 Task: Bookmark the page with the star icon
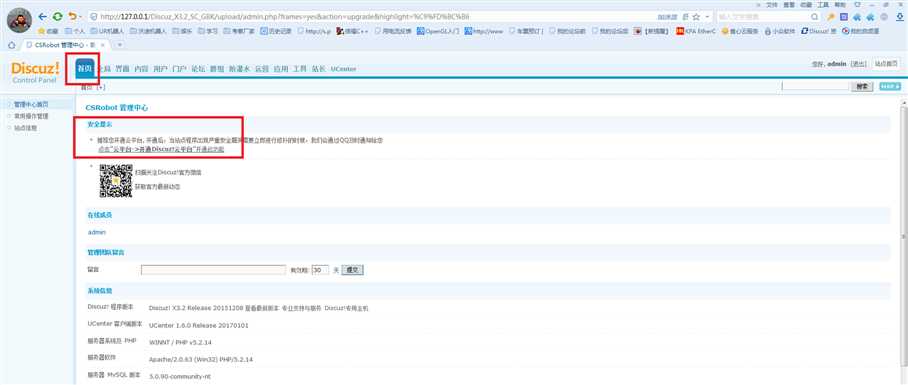point(696,17)
